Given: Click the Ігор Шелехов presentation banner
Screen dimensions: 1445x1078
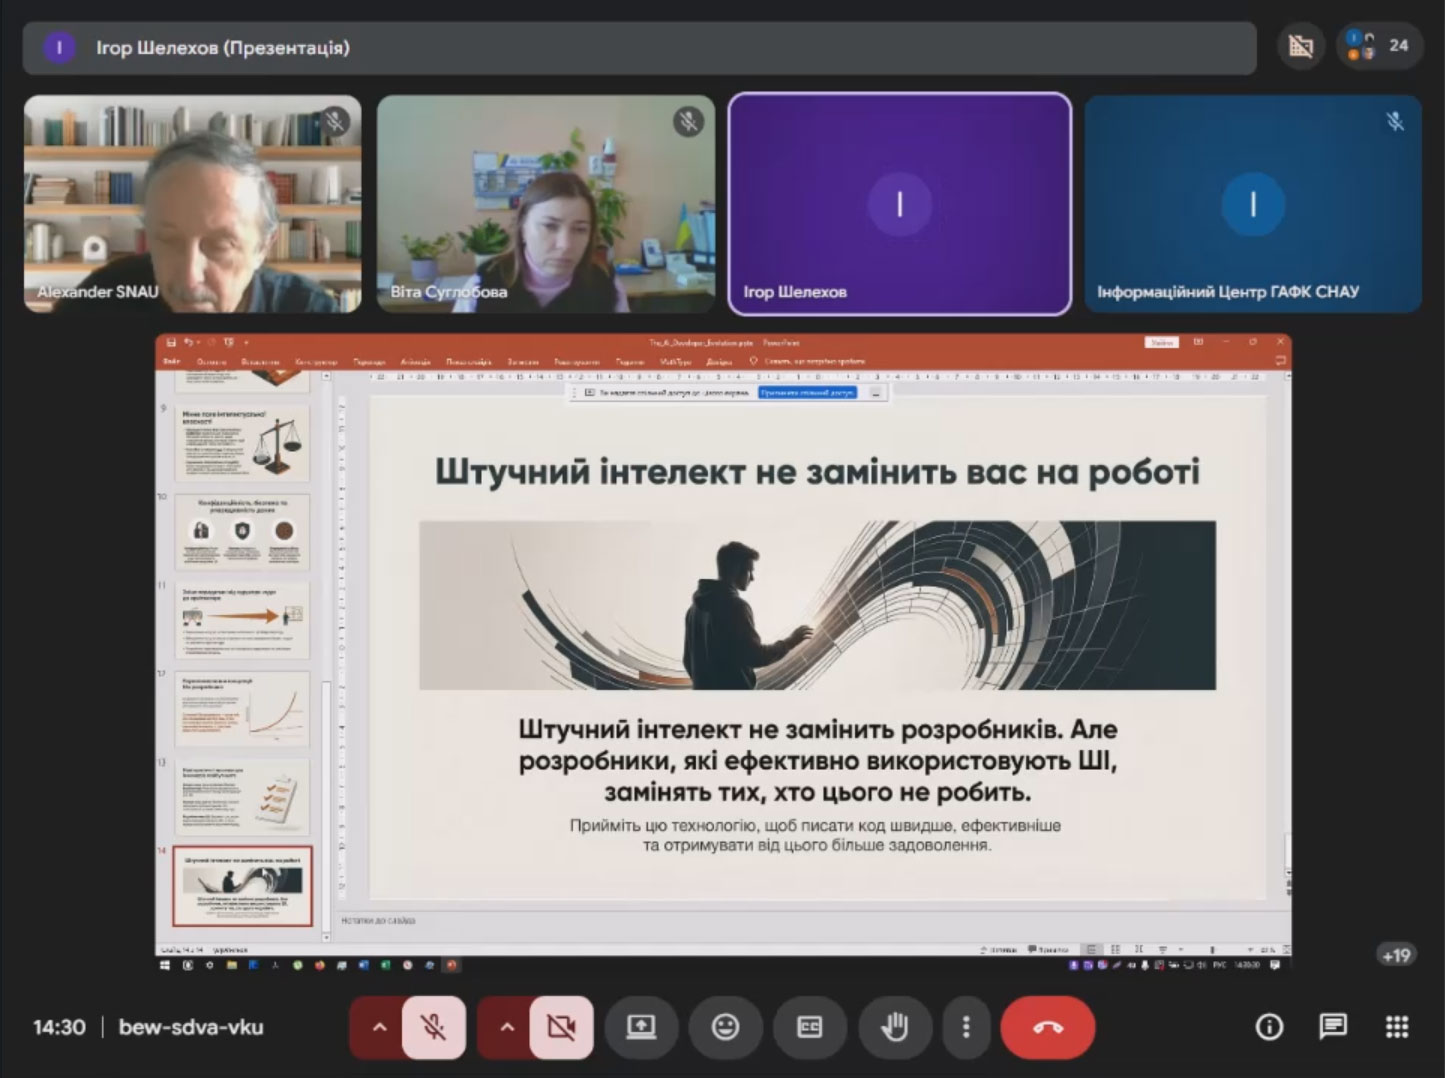Looking at the screenshot, I should 638,48.
